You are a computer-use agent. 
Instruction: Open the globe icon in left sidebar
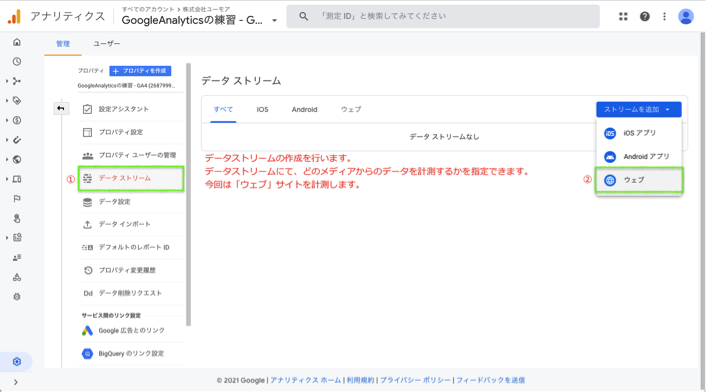pos(17,159)
